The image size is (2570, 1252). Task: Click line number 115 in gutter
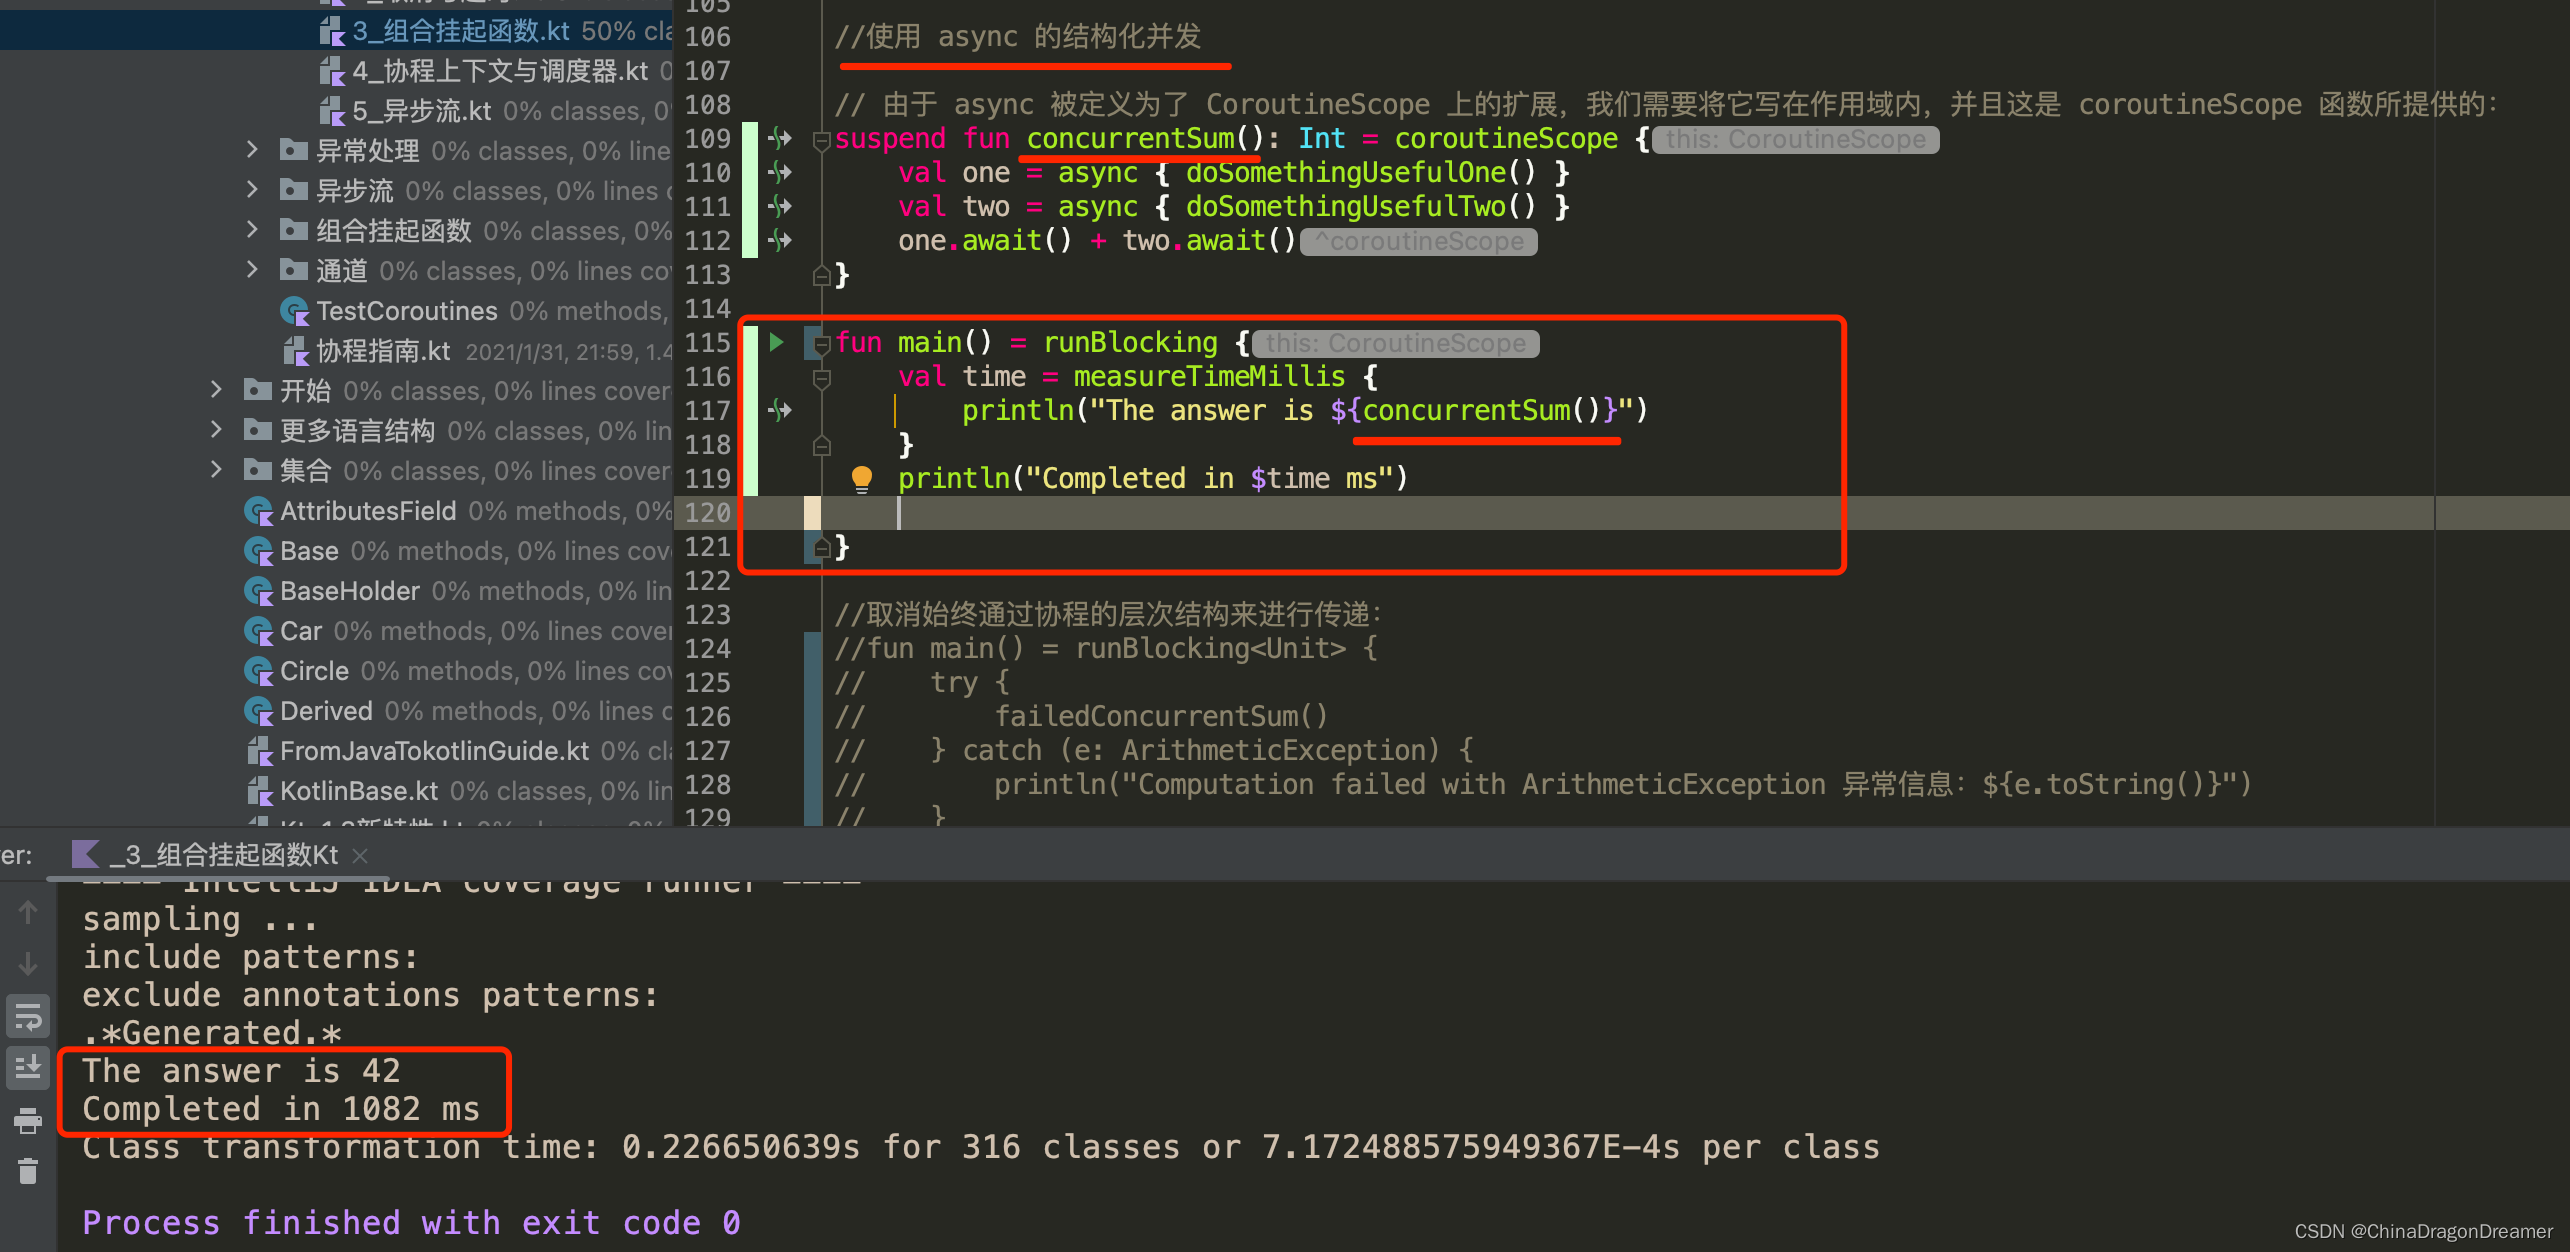click(x=707, y=343)
